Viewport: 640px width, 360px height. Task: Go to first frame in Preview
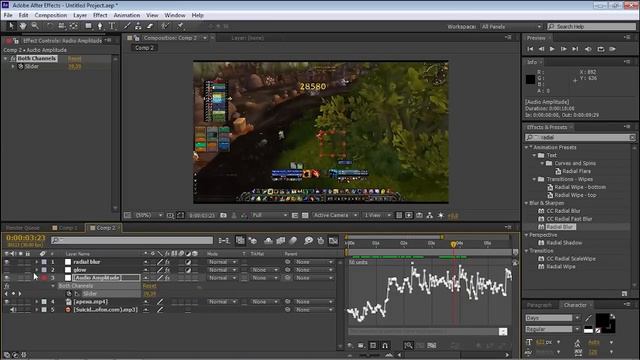coord(530,49)
